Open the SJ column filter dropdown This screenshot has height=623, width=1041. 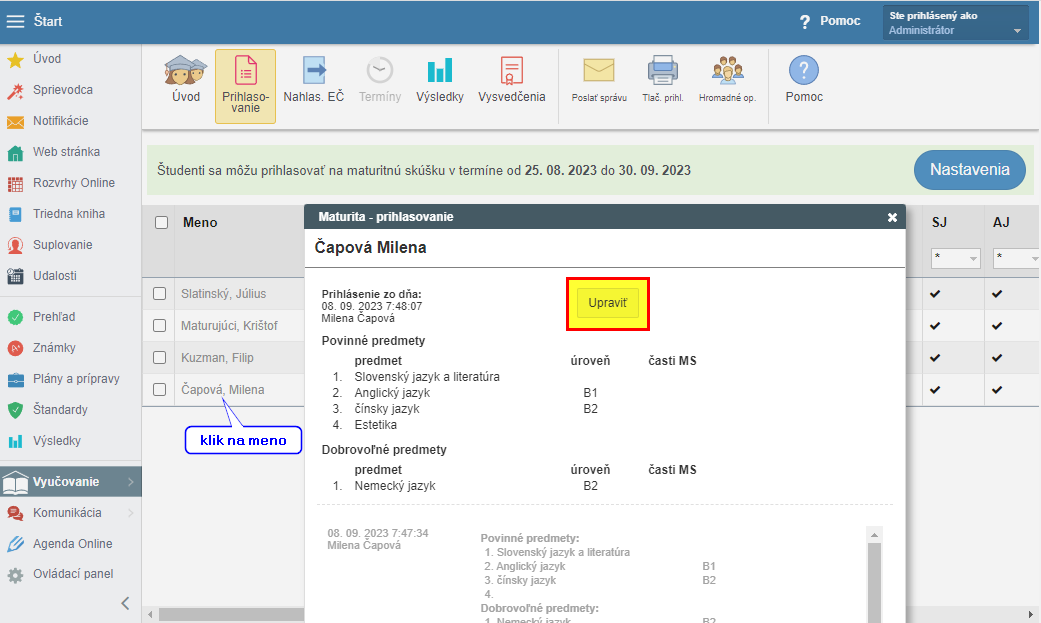[x=955, y=258]
